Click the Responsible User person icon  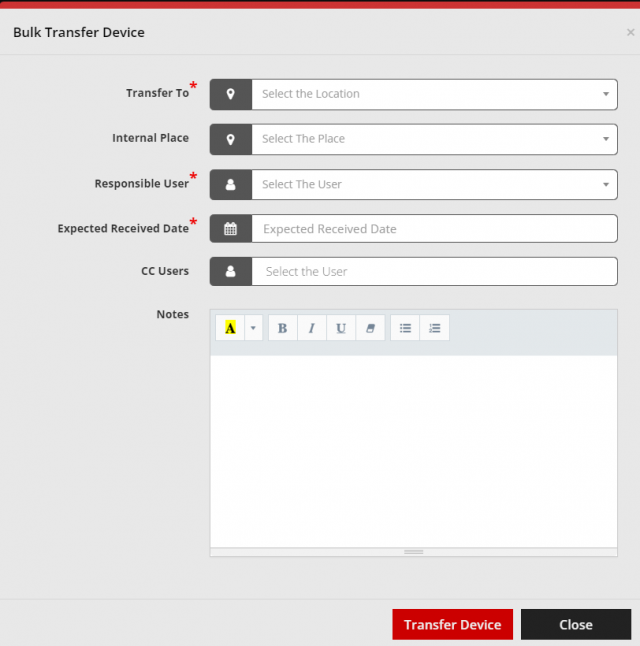(x=231, y=185)
